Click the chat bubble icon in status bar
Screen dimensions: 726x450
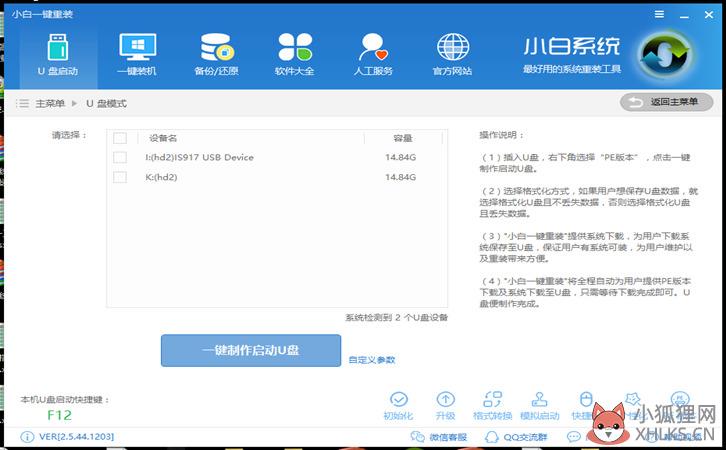pyautogui.click(x=574, y=437)
